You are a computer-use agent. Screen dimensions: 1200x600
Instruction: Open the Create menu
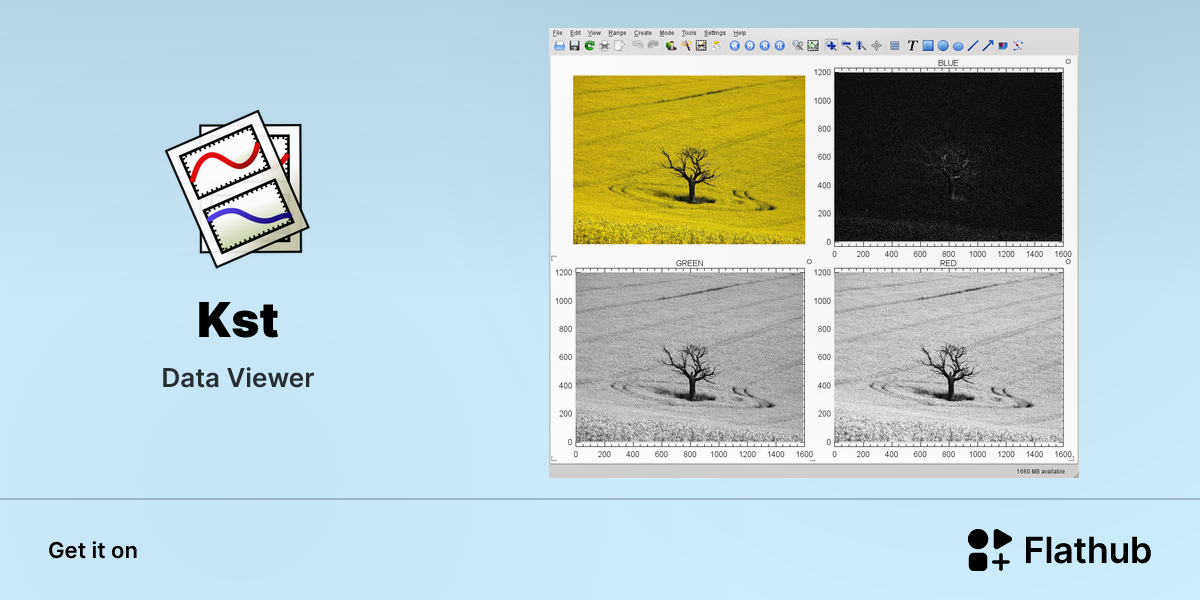(643, 33)
